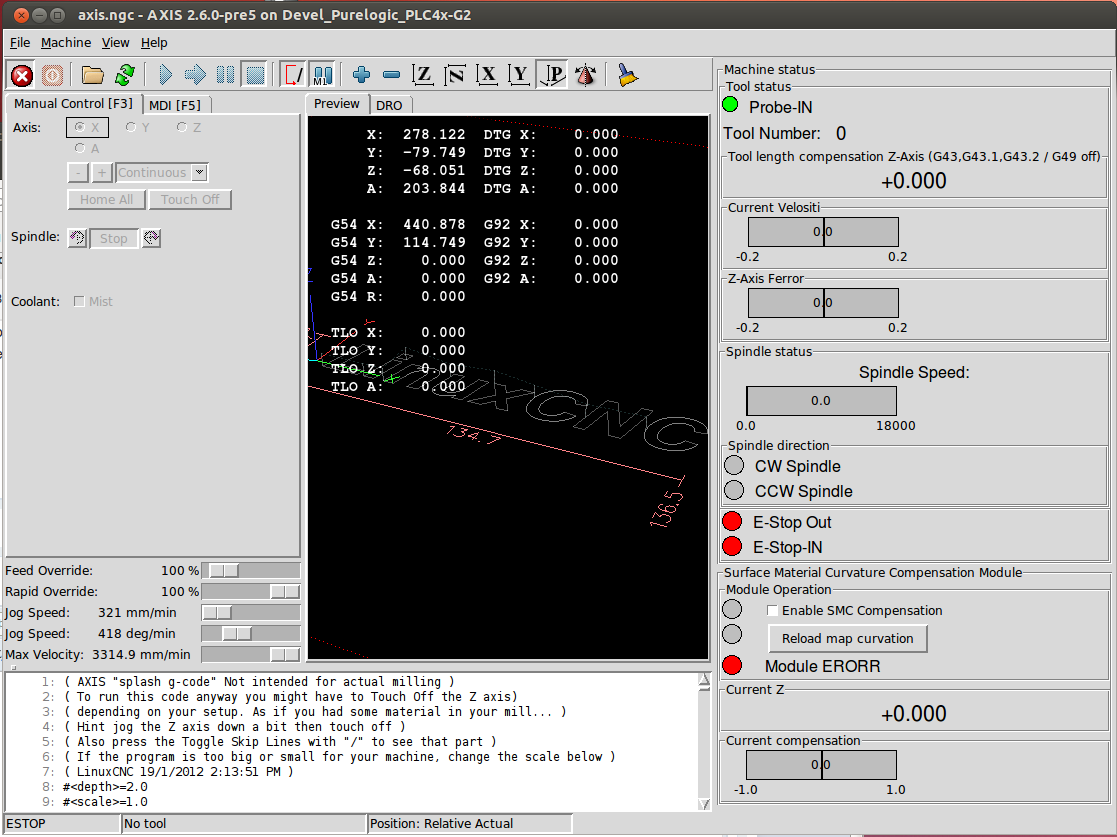Click G-code listing scrollbar up arrow
Viewport: 1117px width, 837px height.
coord(704,681)
